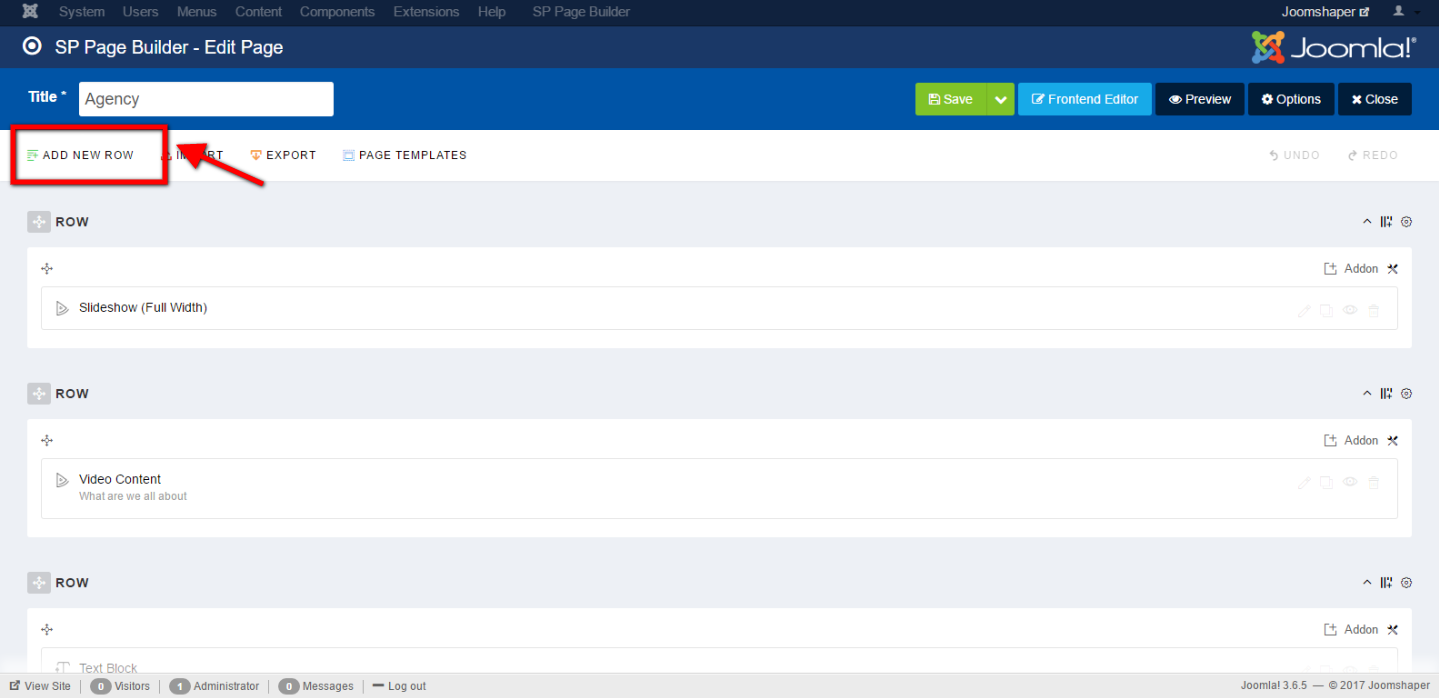Open row settings gear of the Slideshow row
The width and height of the screenshot is (1439, 698).
click(x=1406, y=222)
